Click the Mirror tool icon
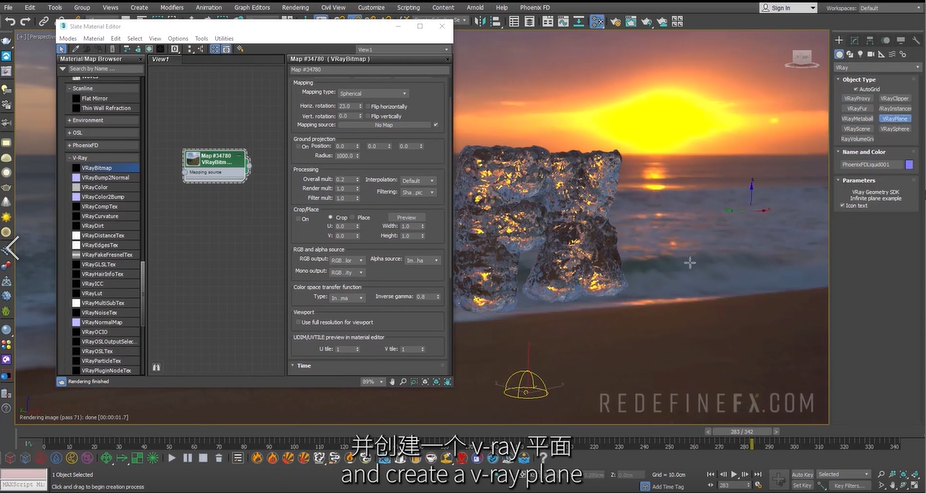 [480, 22]
